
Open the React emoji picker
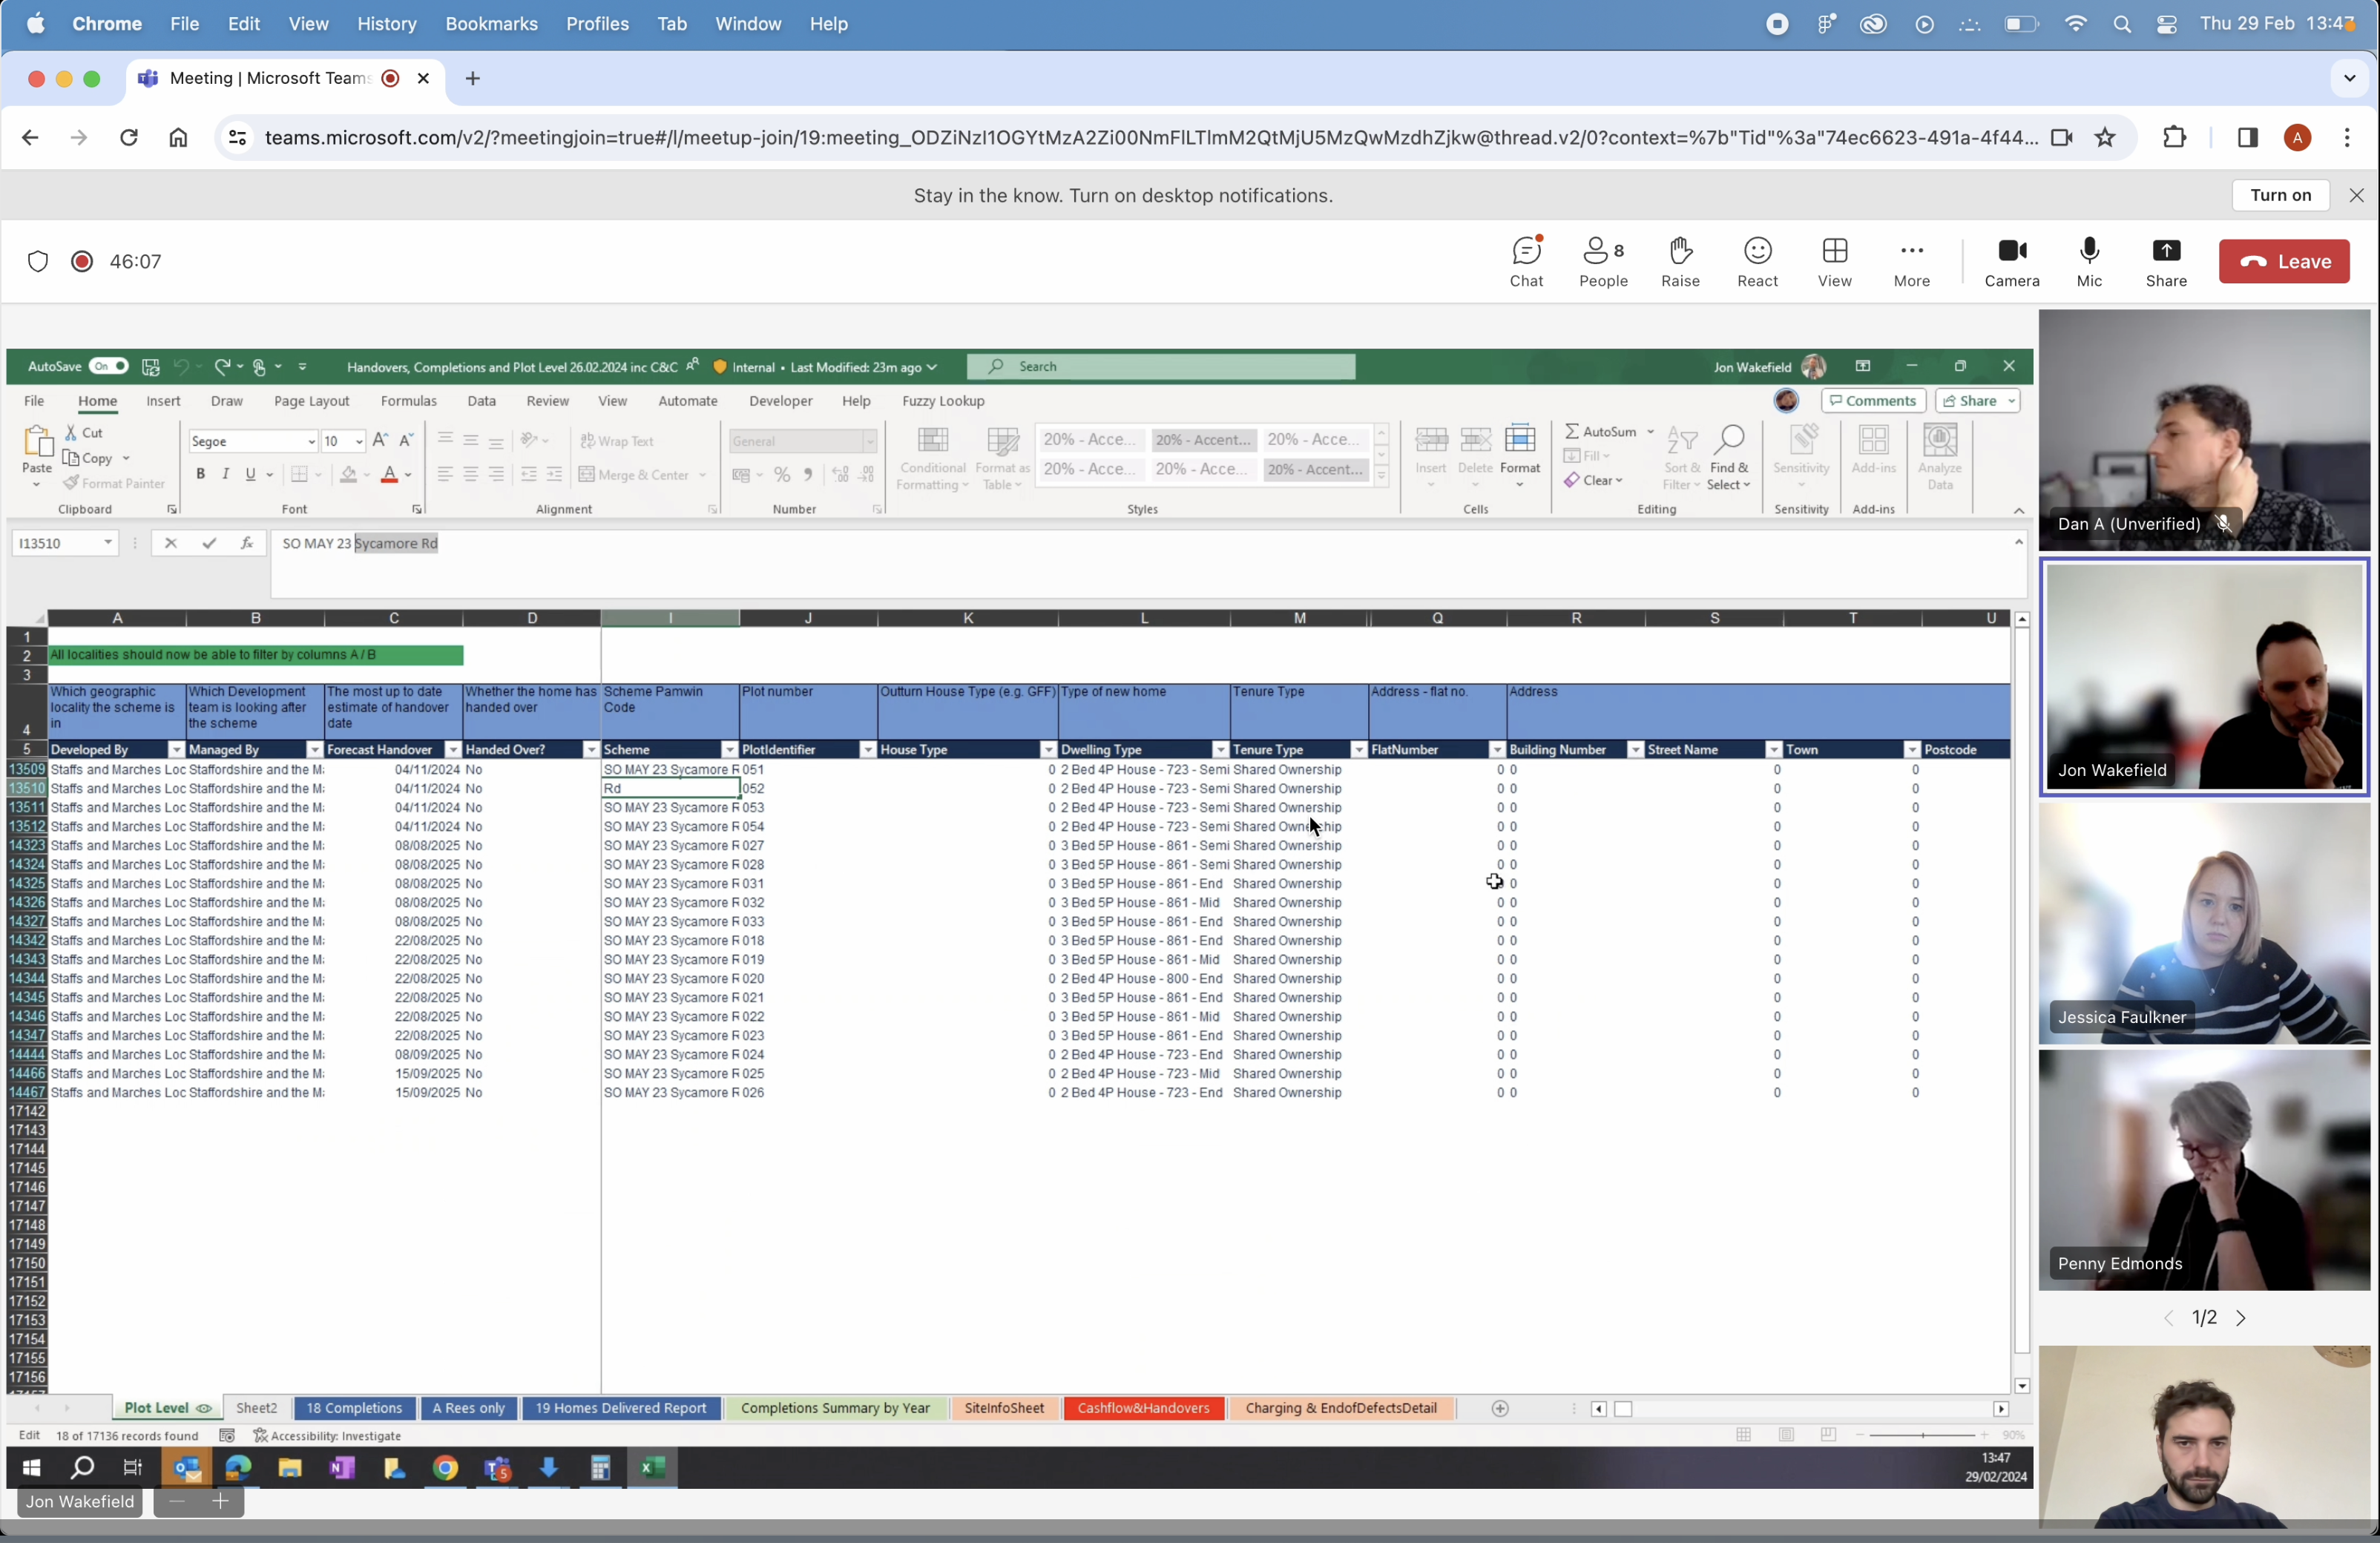[x=1757, y=262]
